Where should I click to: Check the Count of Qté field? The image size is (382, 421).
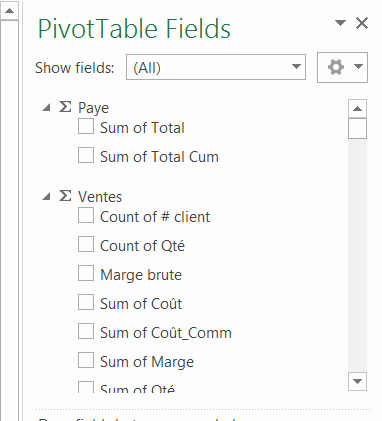pyautogui.click(x=86, y=244)
